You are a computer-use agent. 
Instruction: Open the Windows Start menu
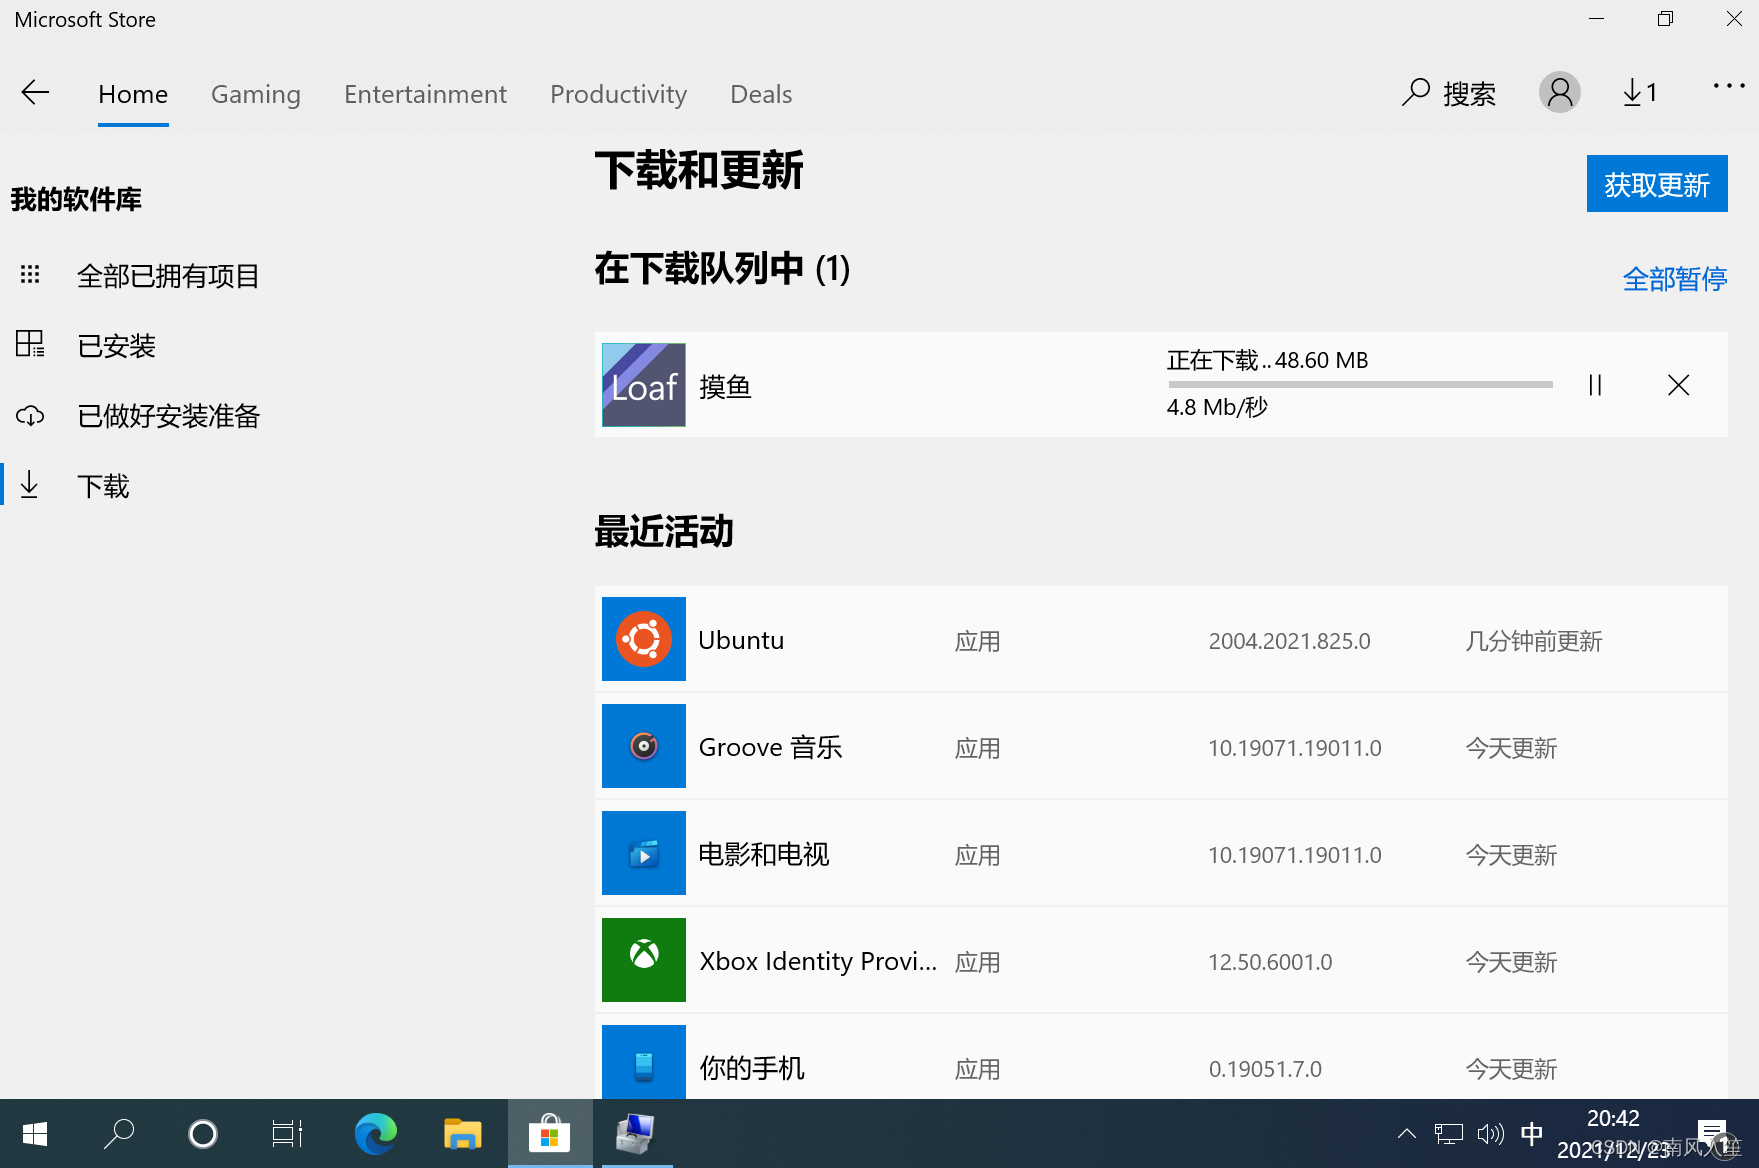[x=35, y=1134]
